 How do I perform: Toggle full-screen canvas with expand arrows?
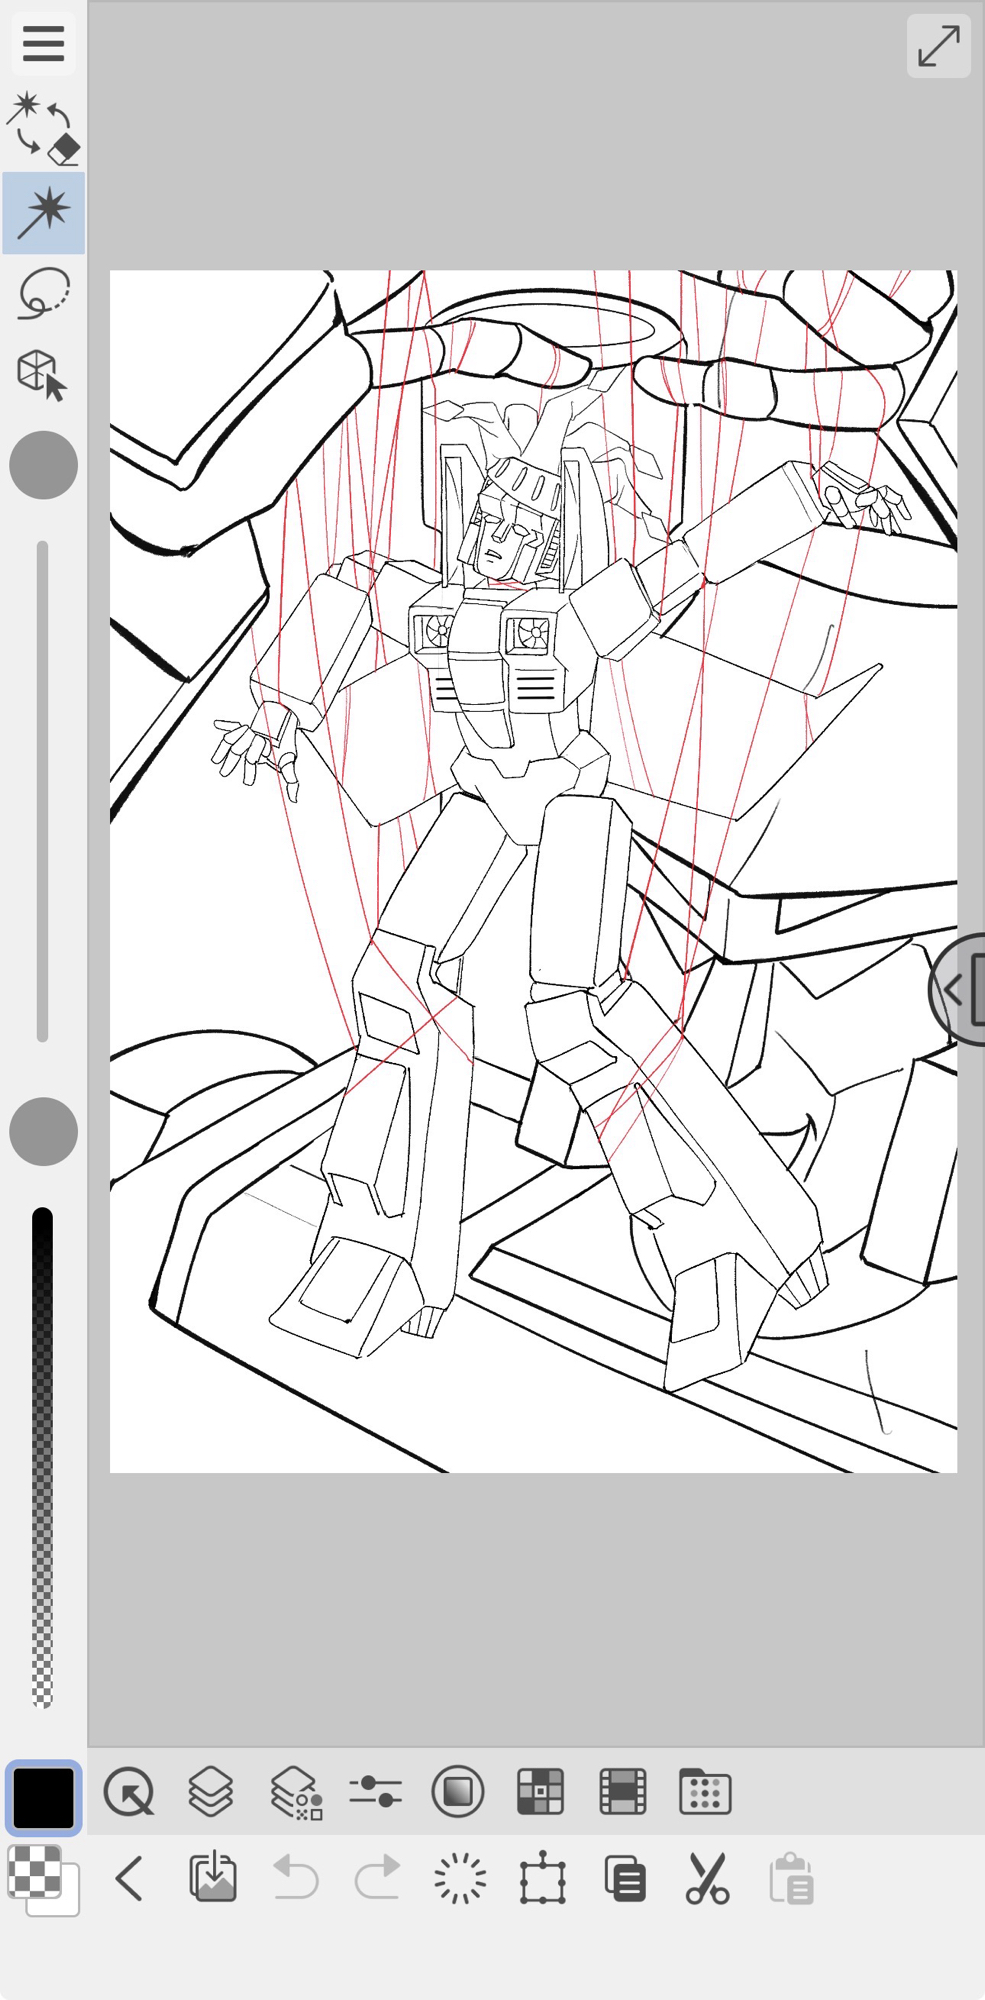click(938, 46)
